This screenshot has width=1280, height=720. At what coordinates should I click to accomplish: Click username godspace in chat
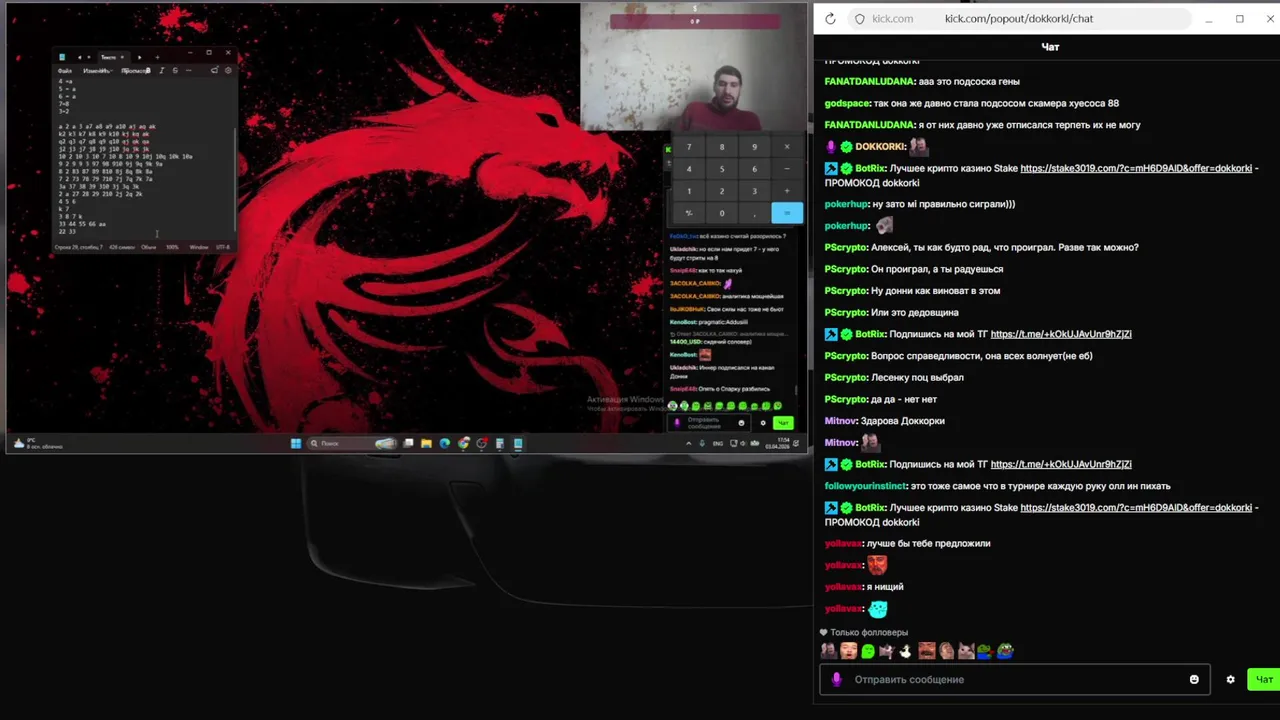pos(846,104)
